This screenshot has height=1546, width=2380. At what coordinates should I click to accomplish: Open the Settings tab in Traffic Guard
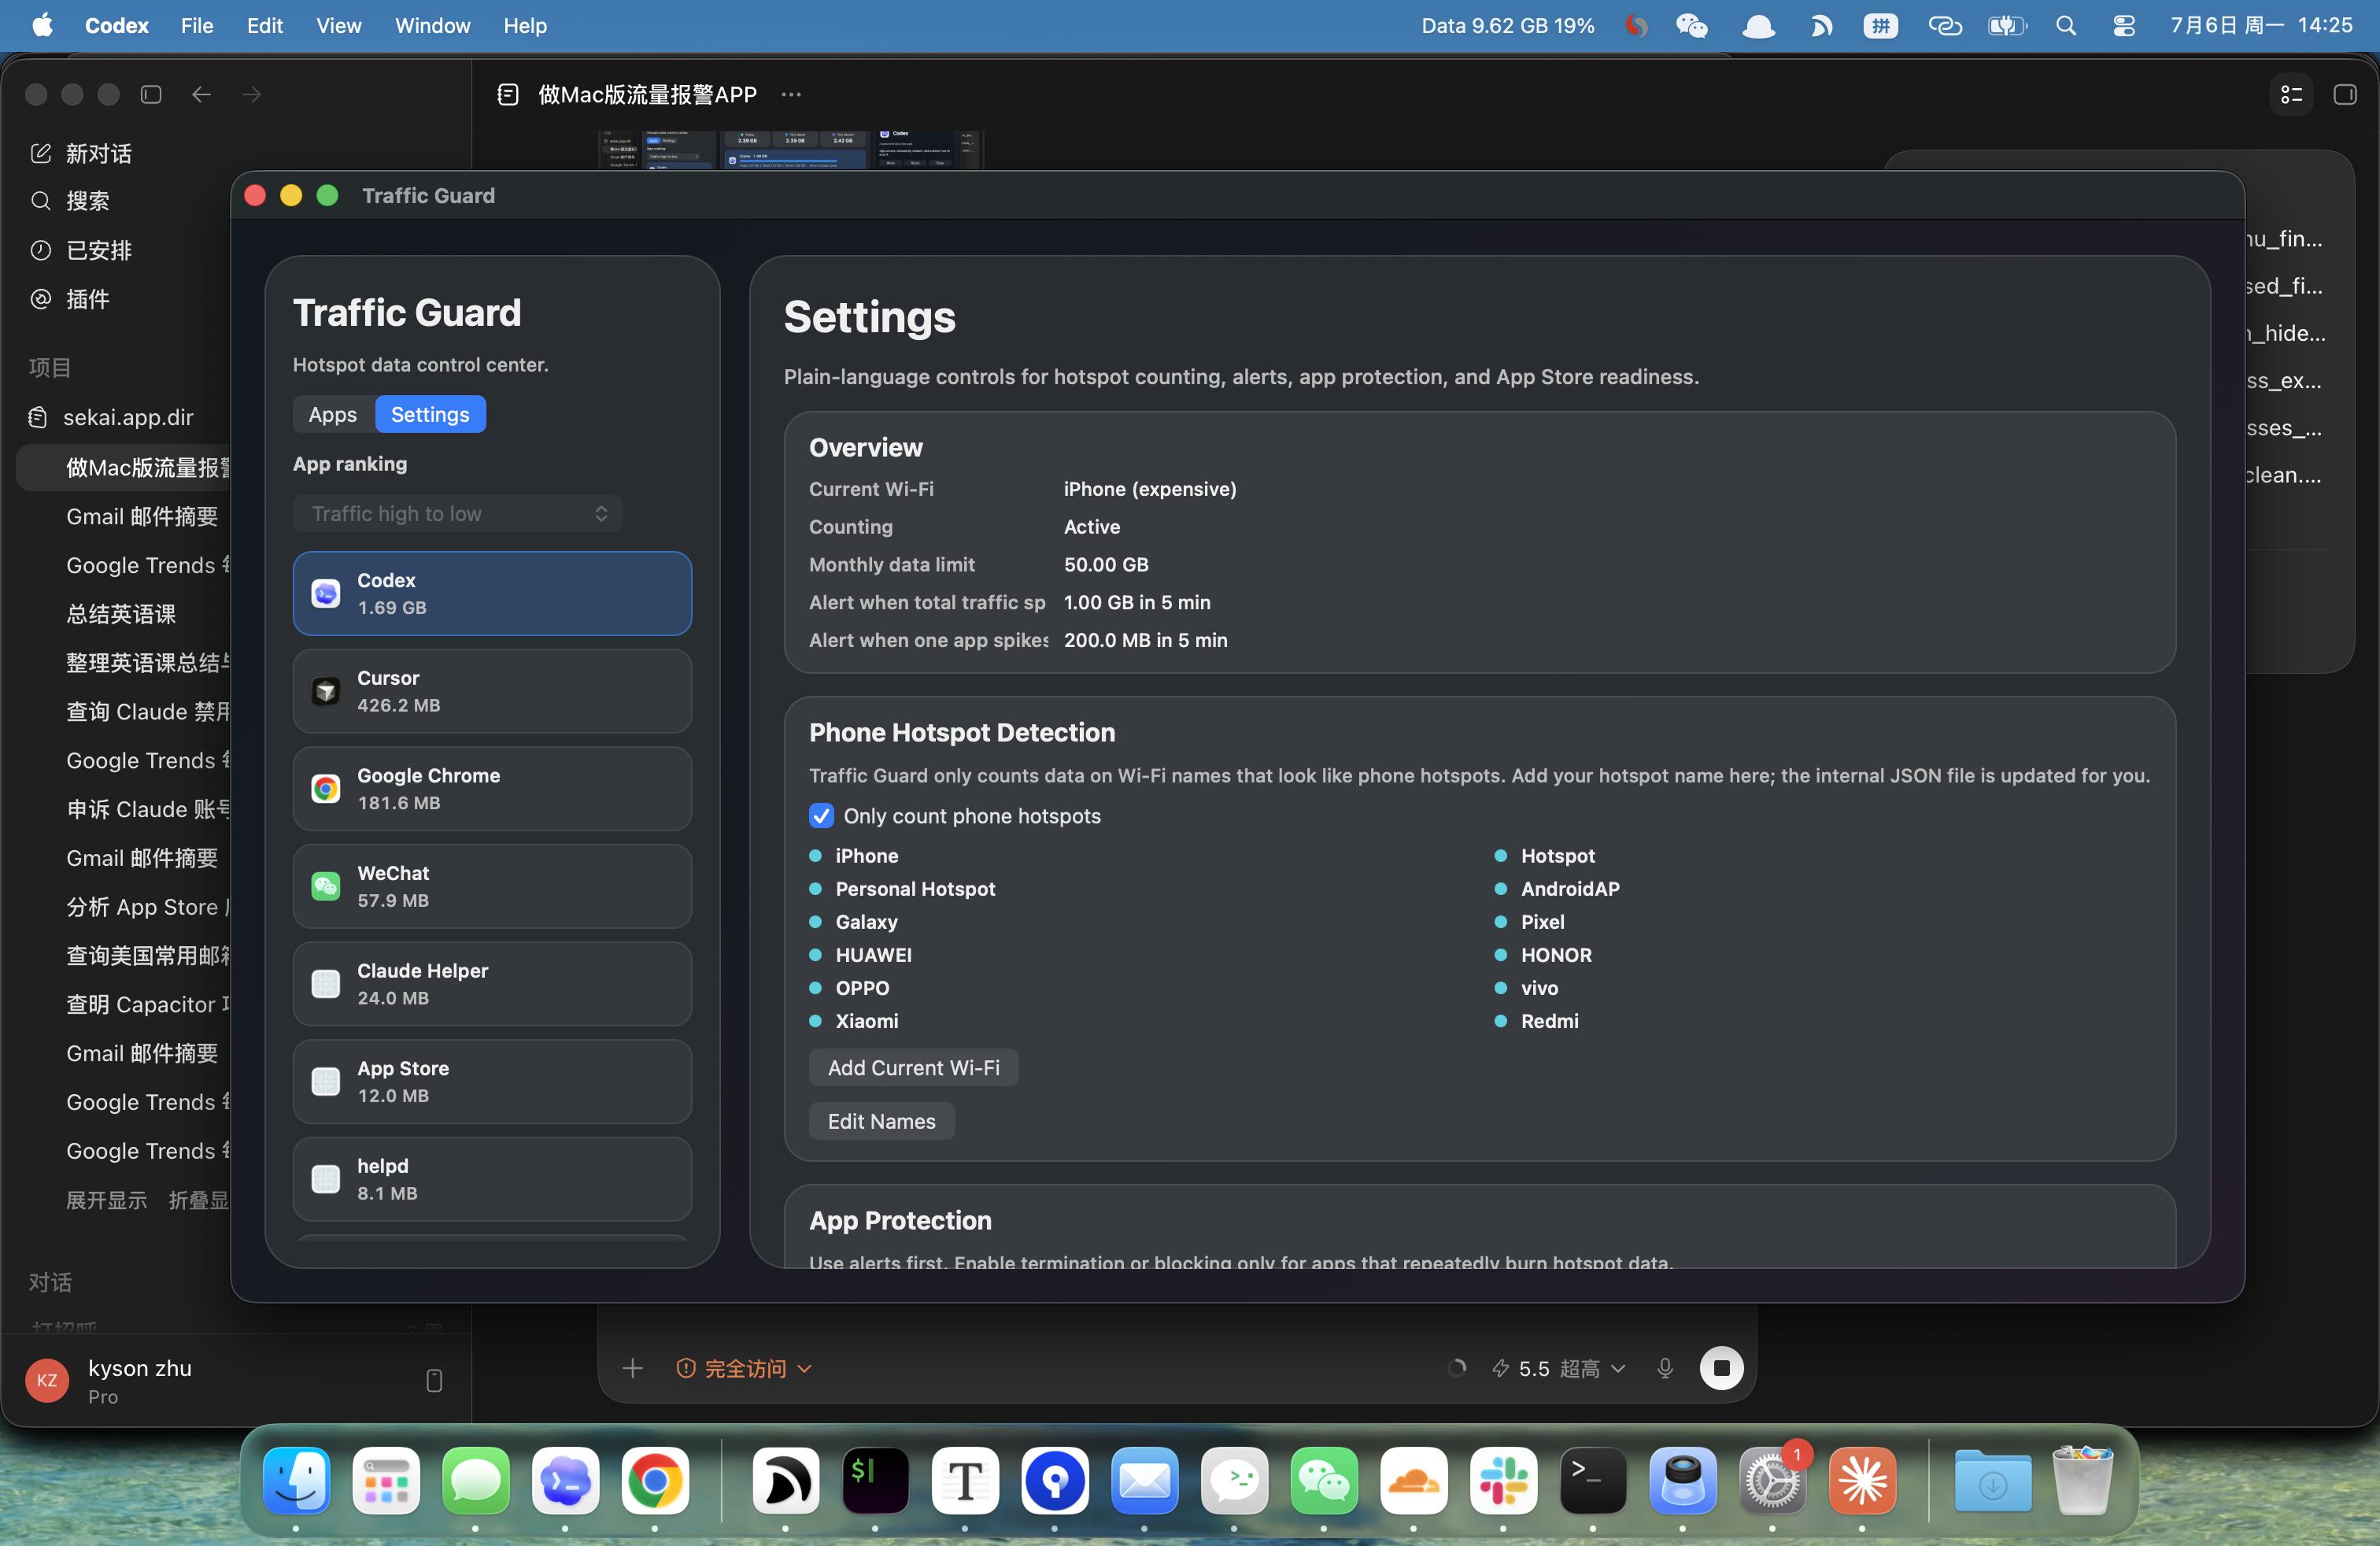tap(430, 414)
